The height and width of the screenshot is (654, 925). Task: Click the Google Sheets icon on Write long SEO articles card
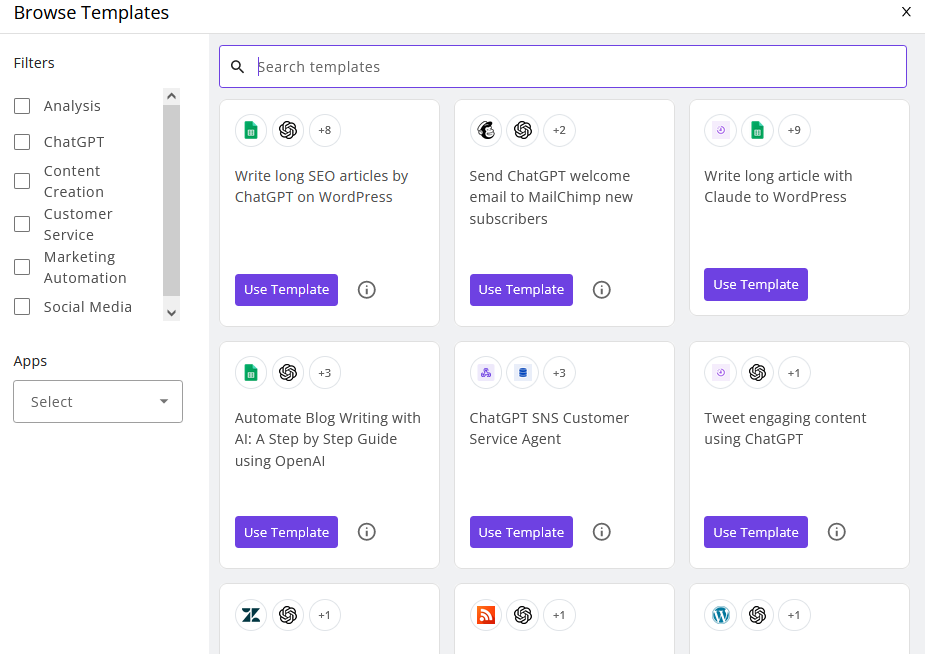(x=251, y=130)
